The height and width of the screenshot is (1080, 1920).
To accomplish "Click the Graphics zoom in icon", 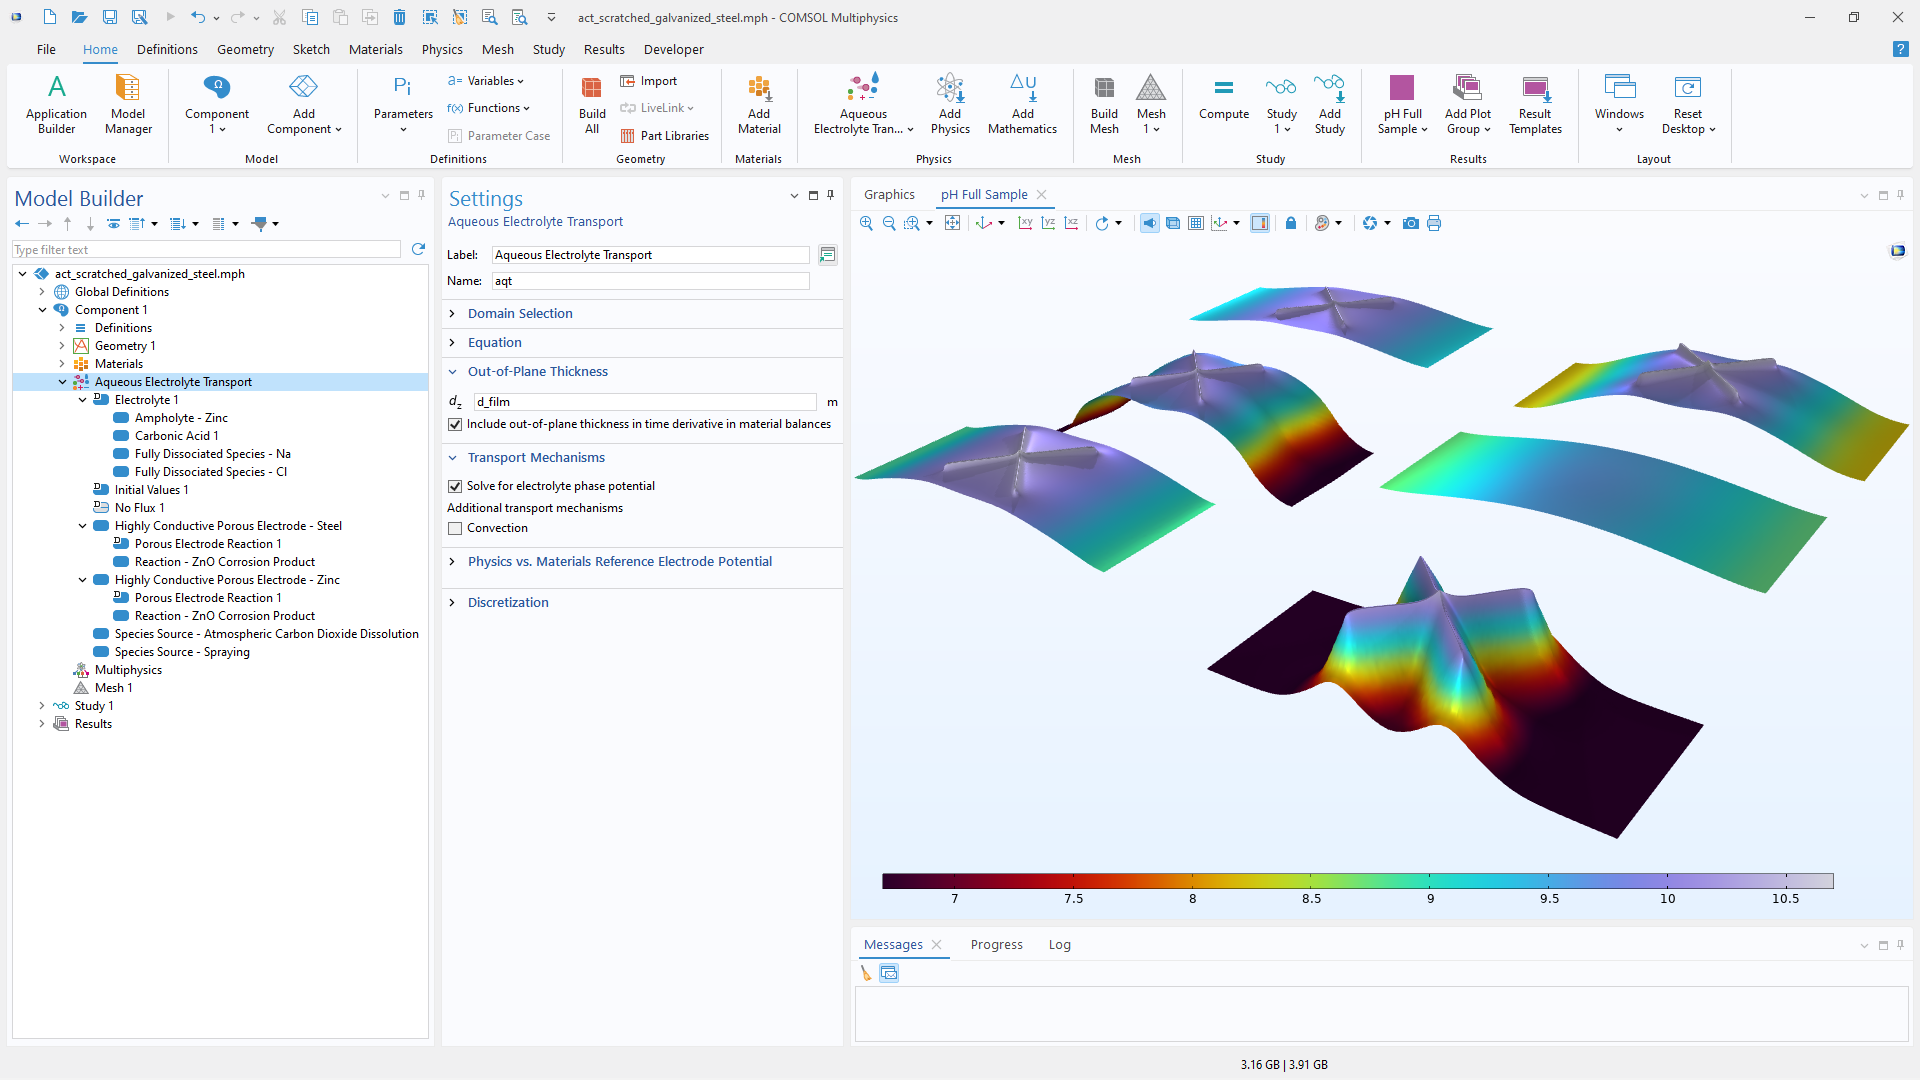I will [866, 223].
